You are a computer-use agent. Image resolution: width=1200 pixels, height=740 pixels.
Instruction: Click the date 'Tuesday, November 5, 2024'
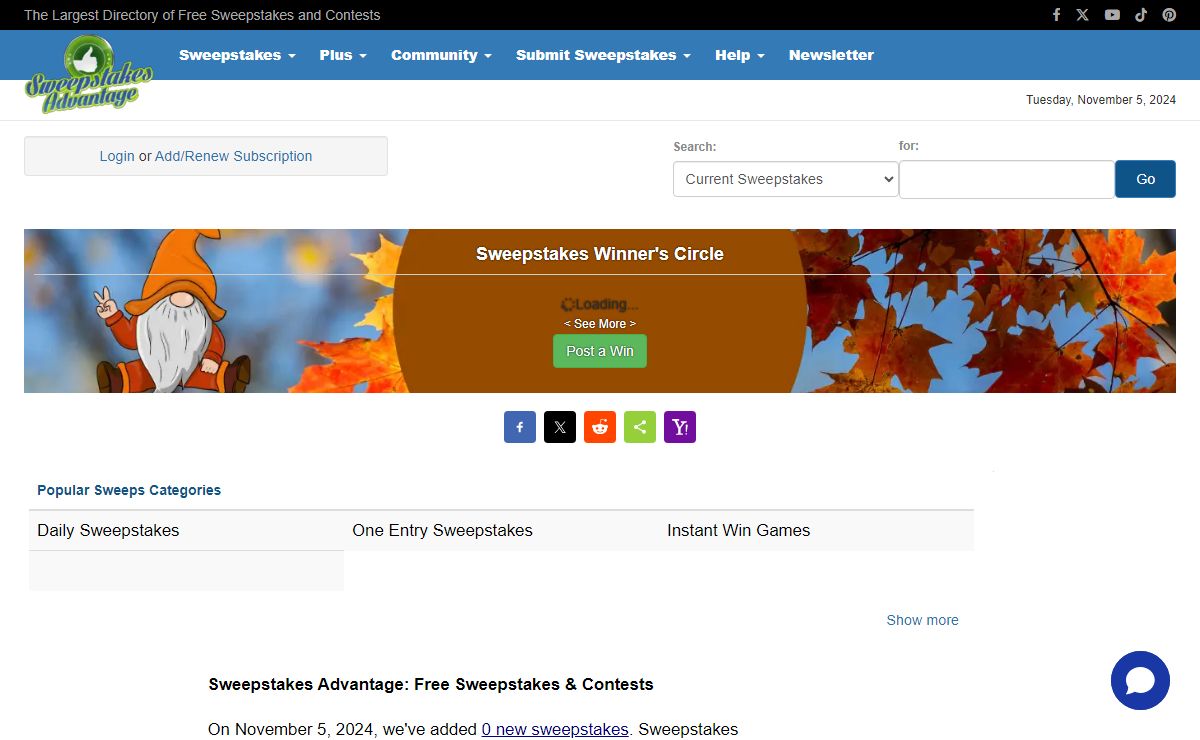tap(1101, 100)
